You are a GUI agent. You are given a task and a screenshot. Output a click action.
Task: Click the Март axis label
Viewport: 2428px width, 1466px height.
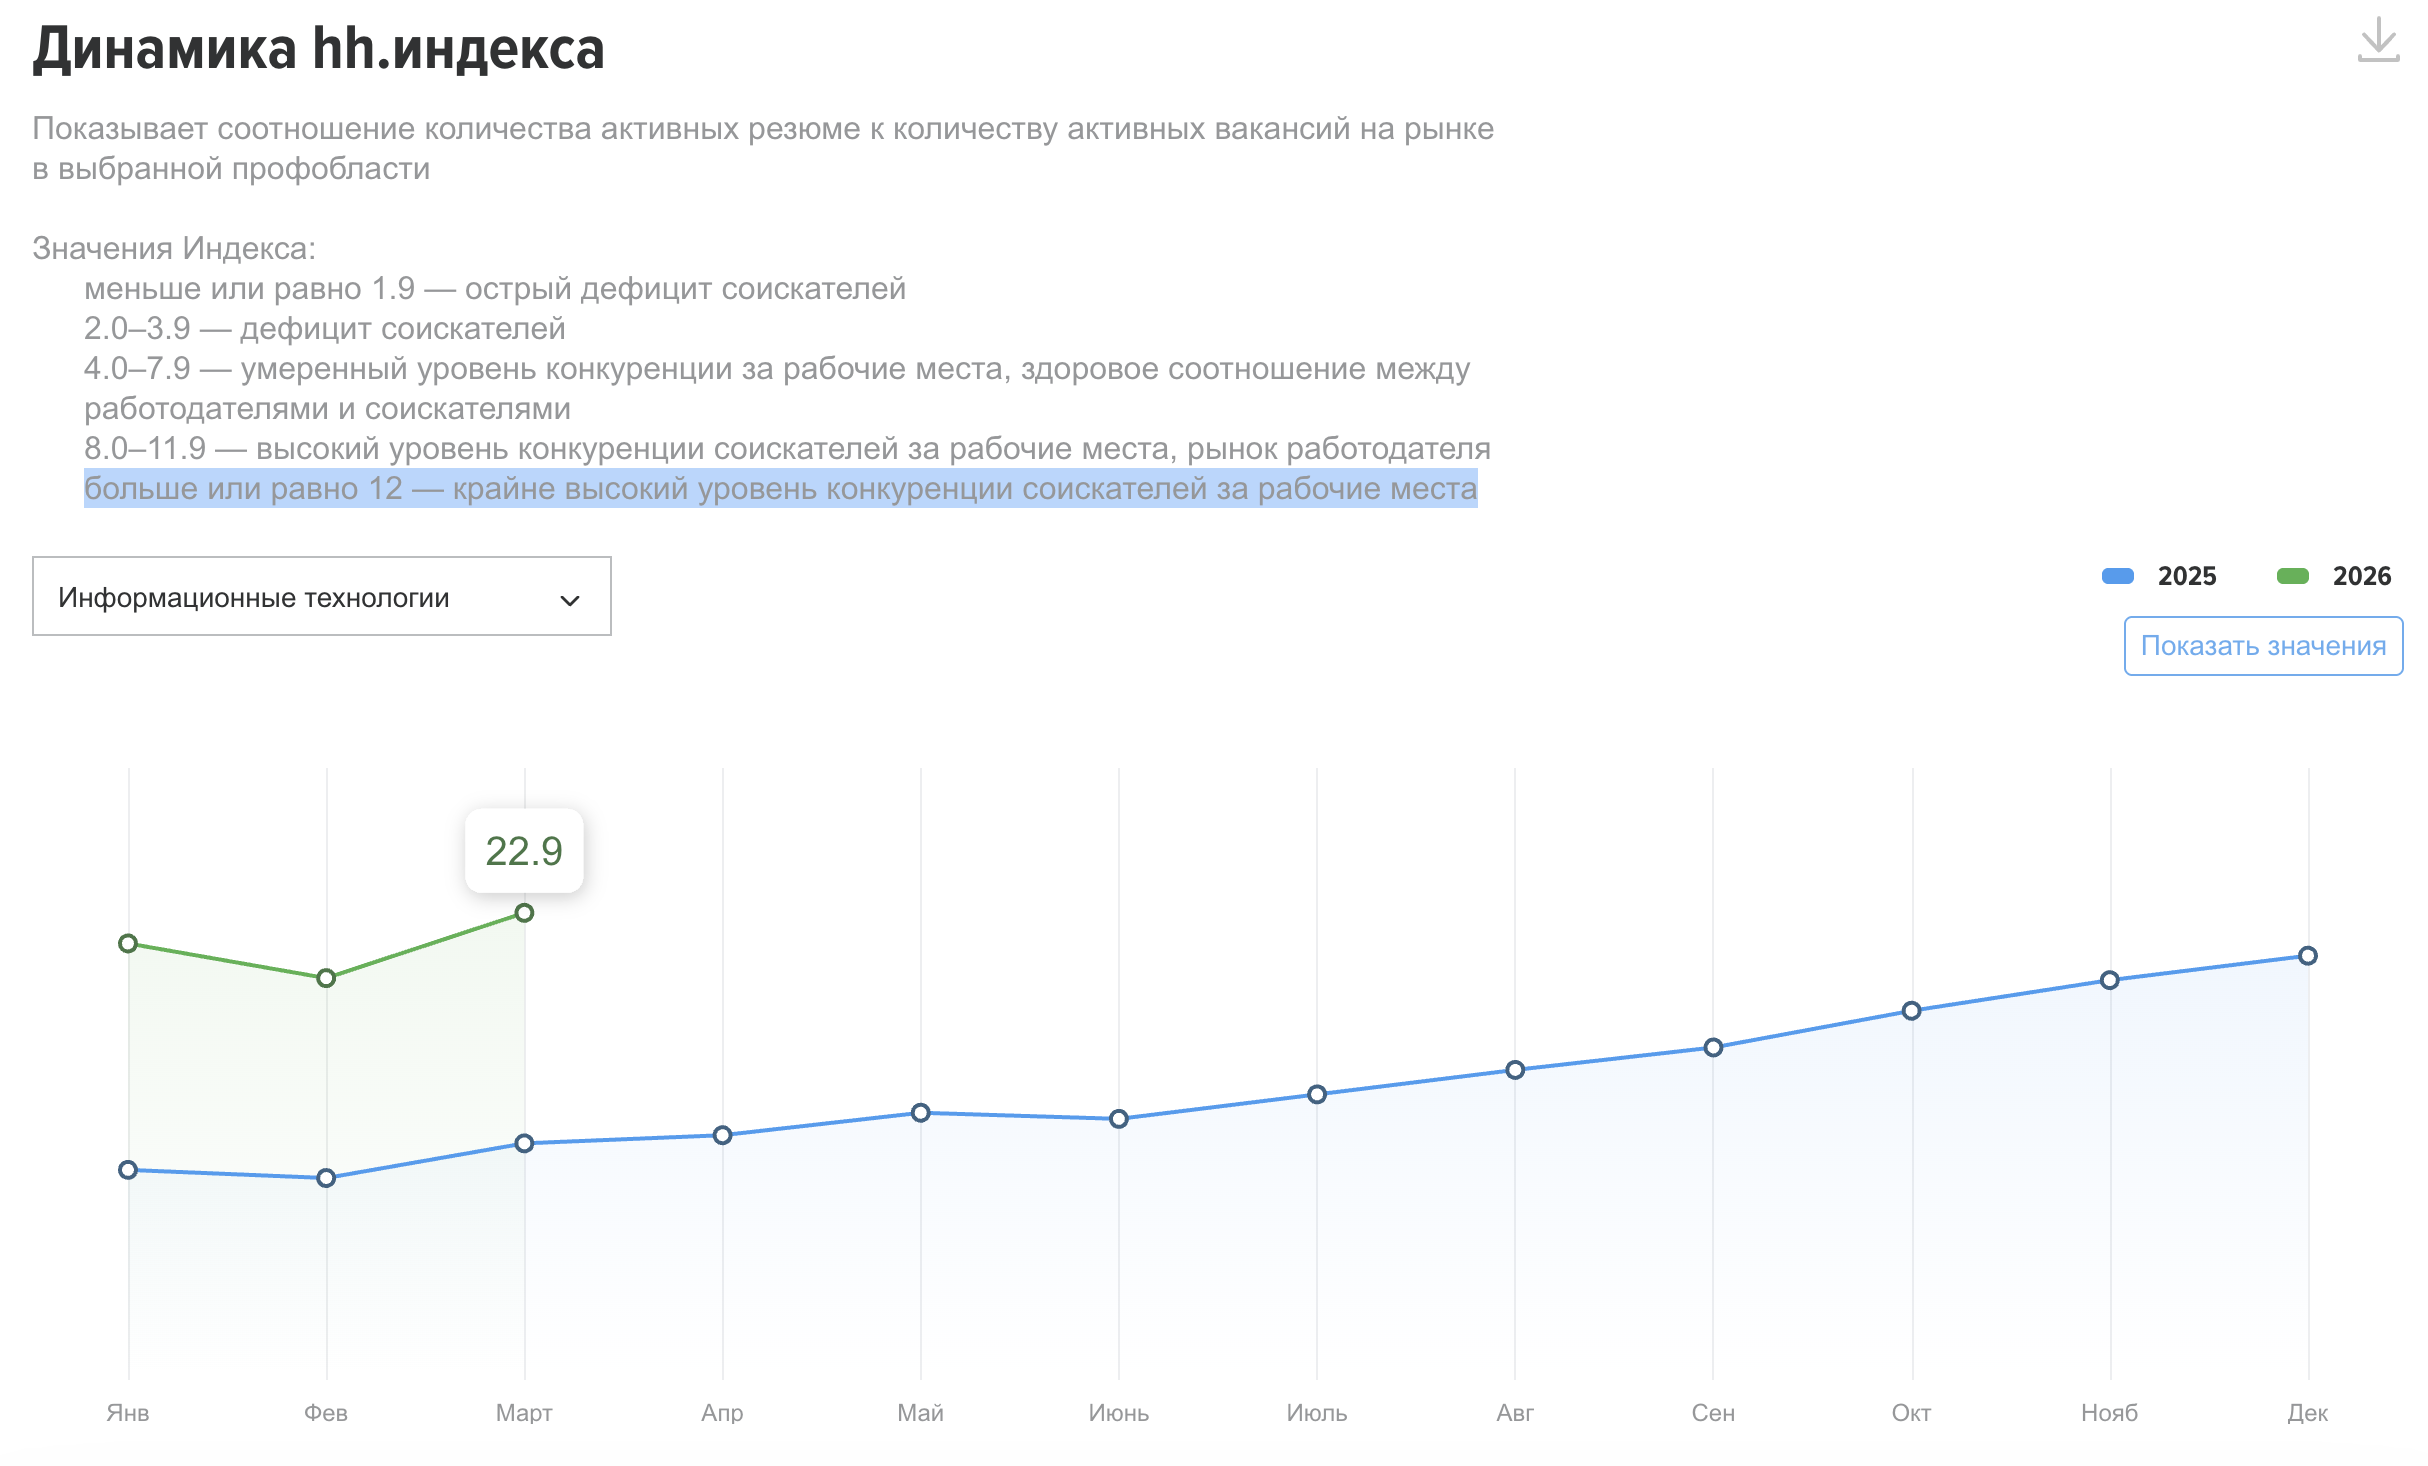tap(524, 1413)
